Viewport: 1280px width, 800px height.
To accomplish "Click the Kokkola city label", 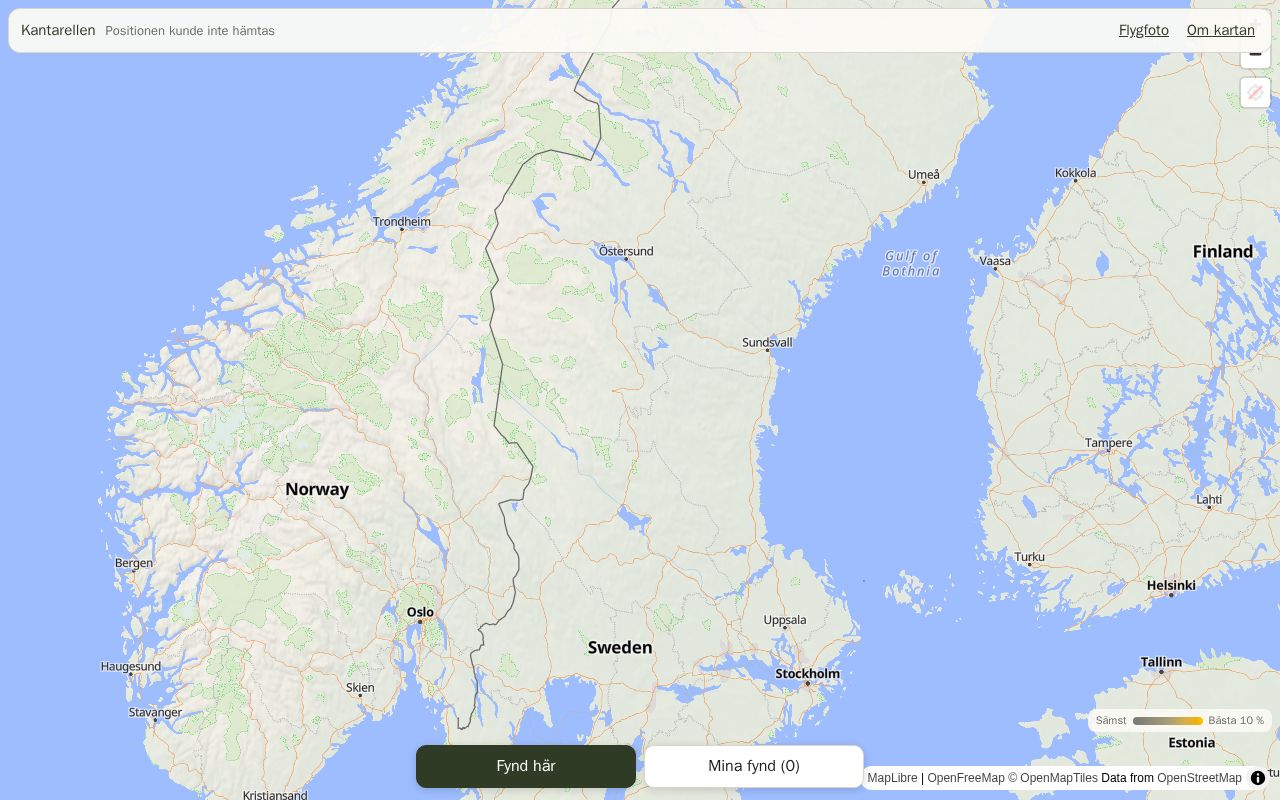I will pos(1076,173).
